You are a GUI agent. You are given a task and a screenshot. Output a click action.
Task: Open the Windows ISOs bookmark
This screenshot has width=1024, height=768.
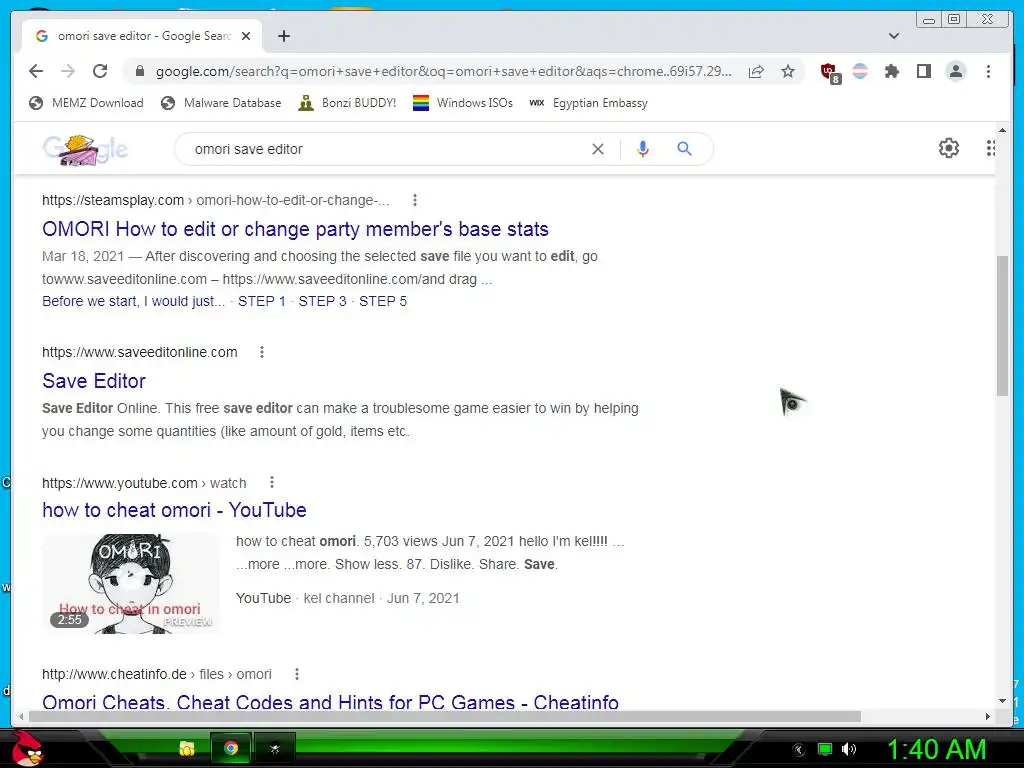[463, 103]
